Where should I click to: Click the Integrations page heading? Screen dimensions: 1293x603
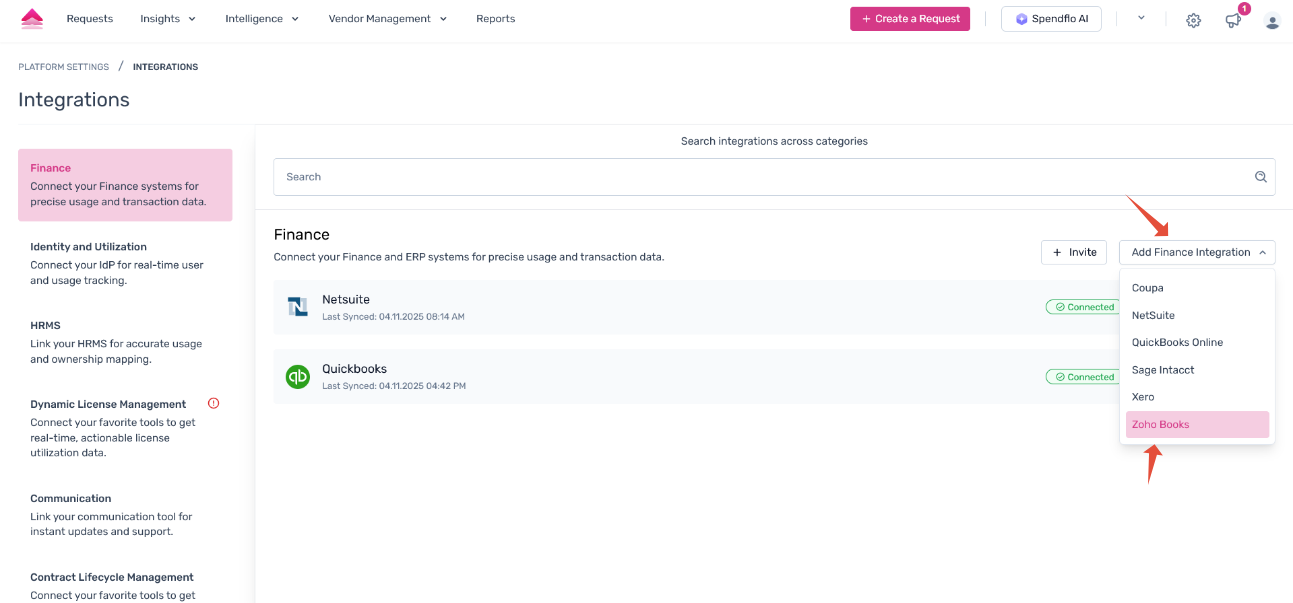74,100
